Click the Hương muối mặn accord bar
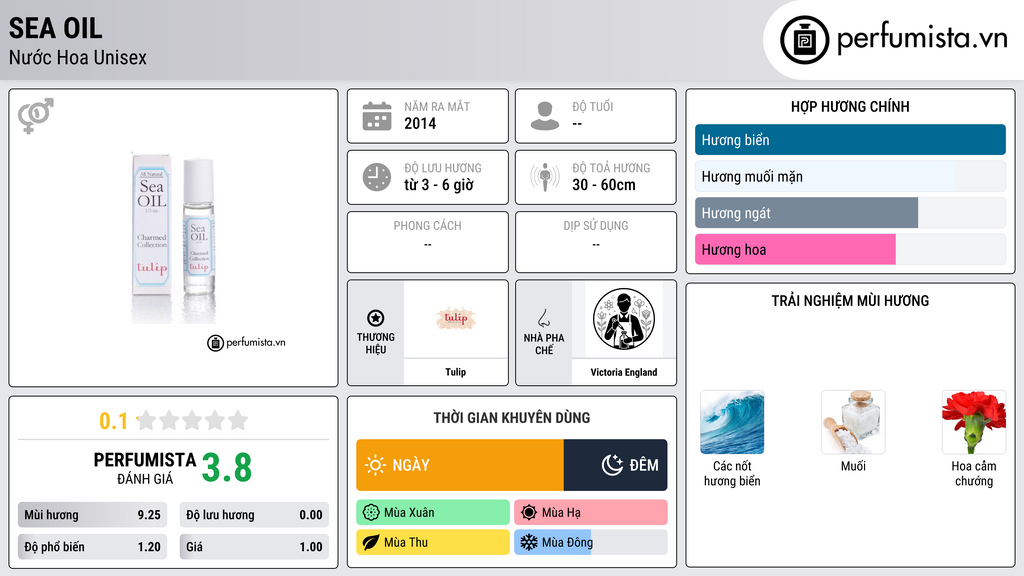 coord(850,176)
